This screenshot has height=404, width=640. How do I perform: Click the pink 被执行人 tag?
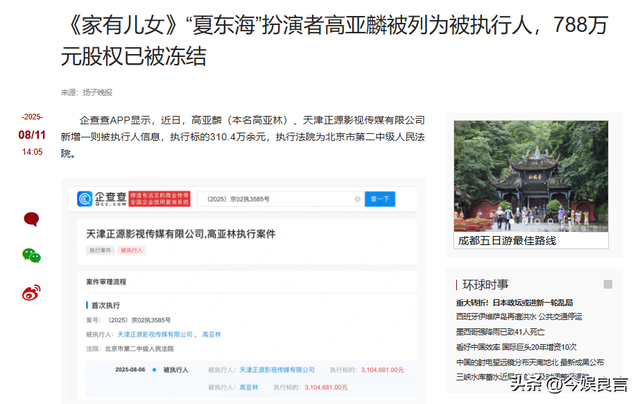131,250
